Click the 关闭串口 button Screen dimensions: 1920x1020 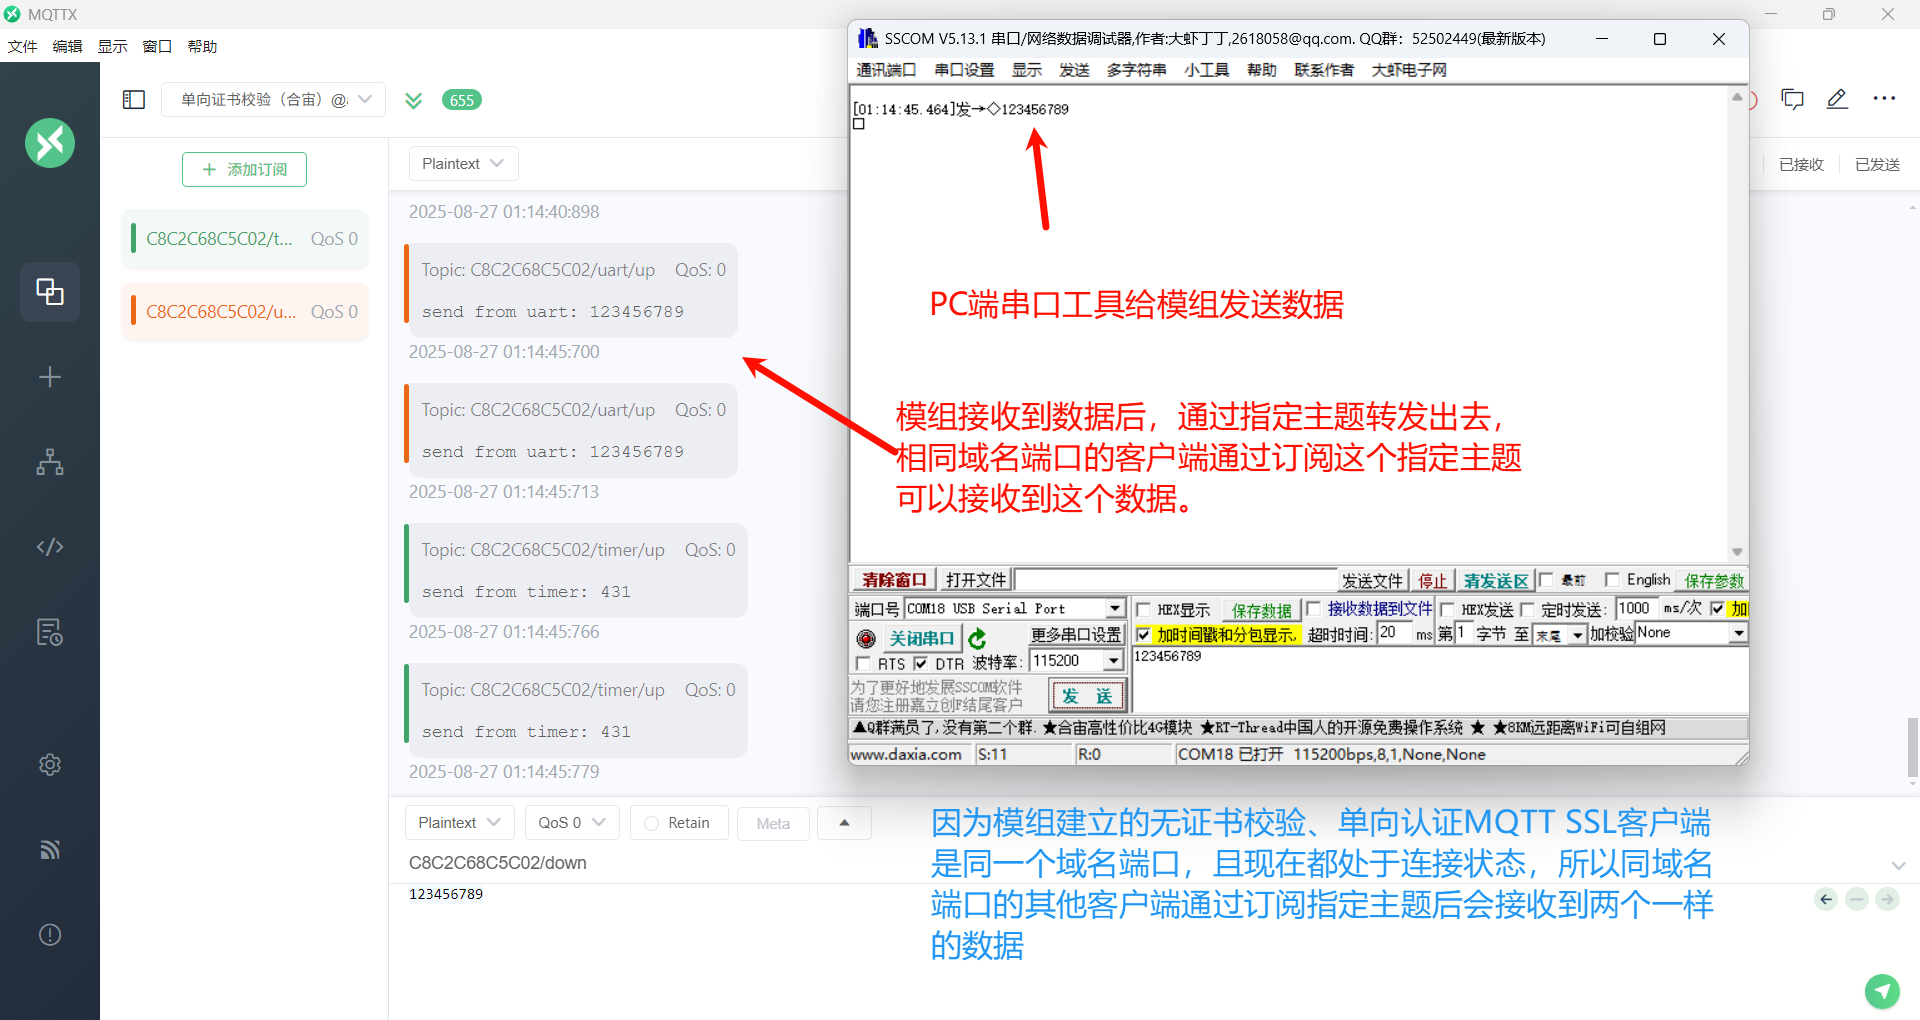coord(921,638)
